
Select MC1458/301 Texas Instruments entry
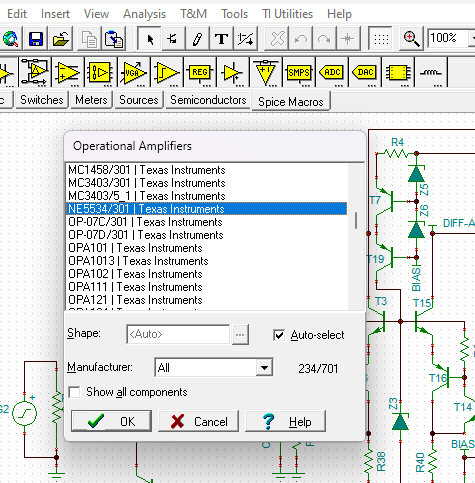(207, 170)
